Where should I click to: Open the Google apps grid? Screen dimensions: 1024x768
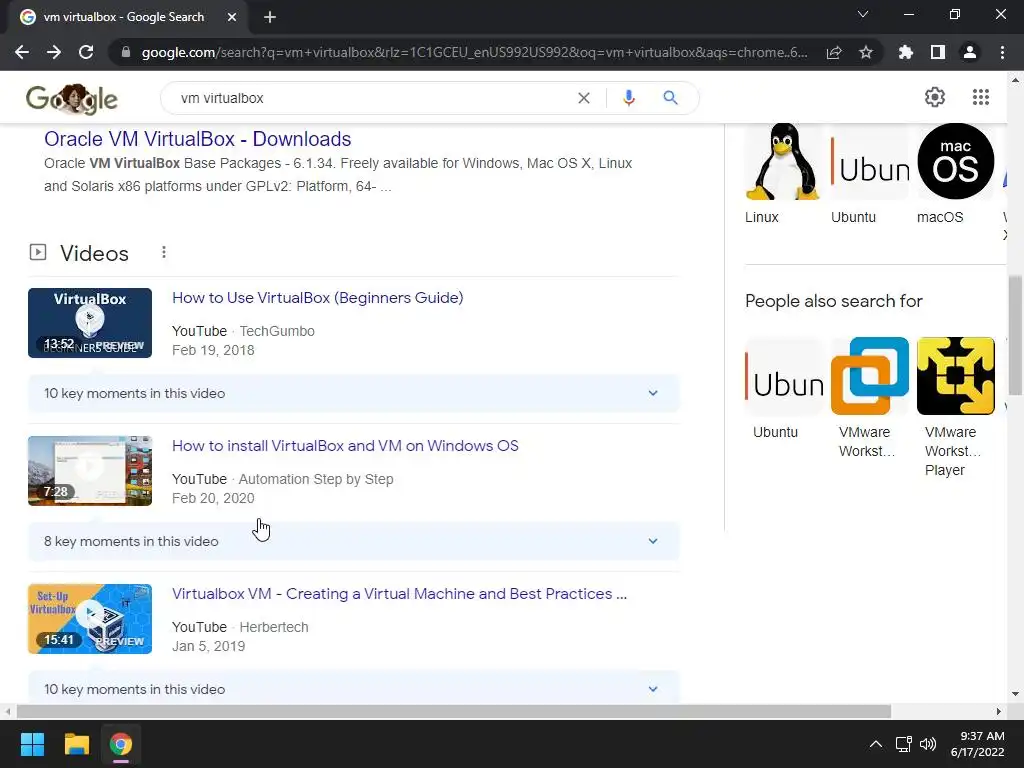(981, 97)
